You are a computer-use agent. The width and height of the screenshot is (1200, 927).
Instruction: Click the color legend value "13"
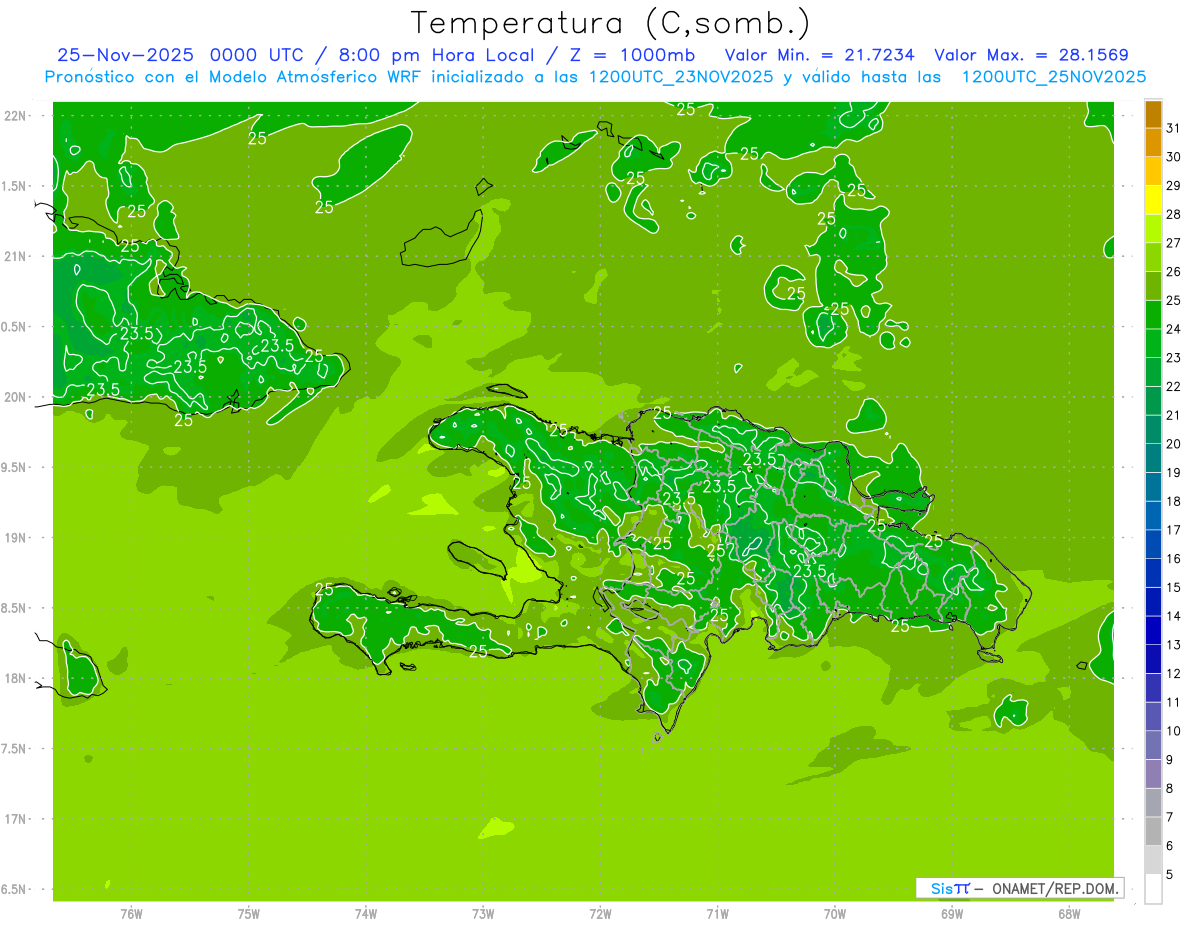pyautogui.click(x=1174, y=644)
